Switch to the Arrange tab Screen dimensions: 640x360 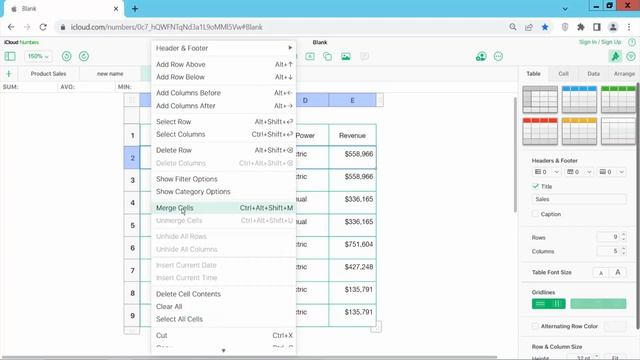tap(624, 73)
